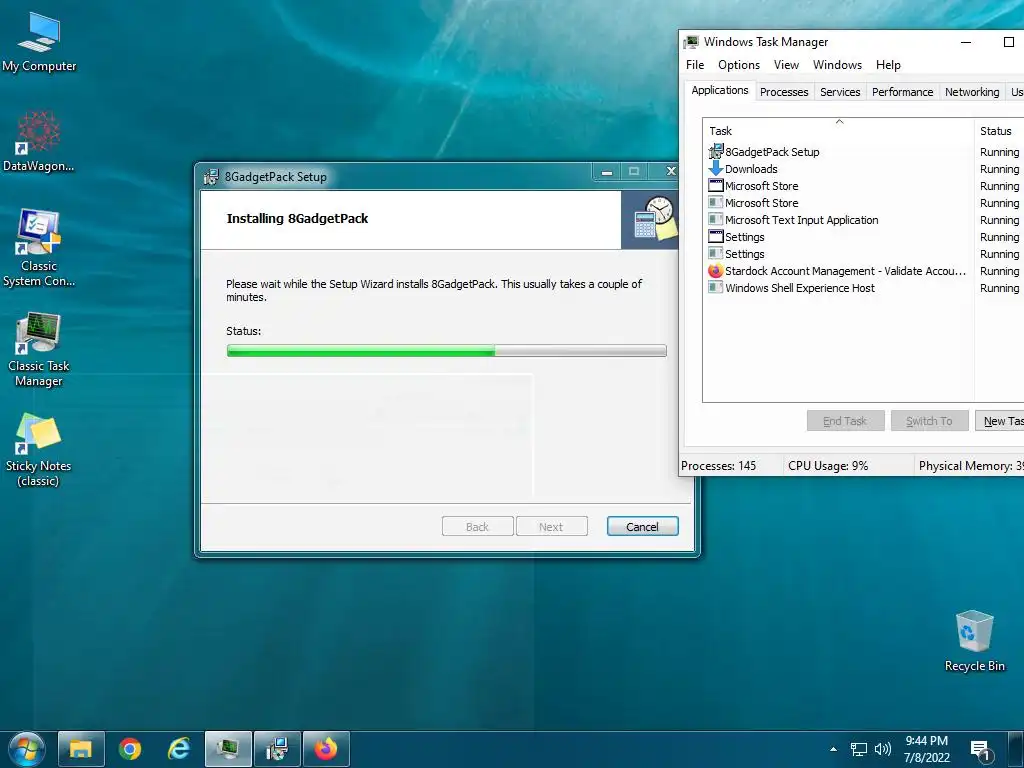Image resolution: width=1024 pixels, height=768 pixels.
Task: Switch to 8GadgetPack installer taskbar button
Action: [277, 749]
